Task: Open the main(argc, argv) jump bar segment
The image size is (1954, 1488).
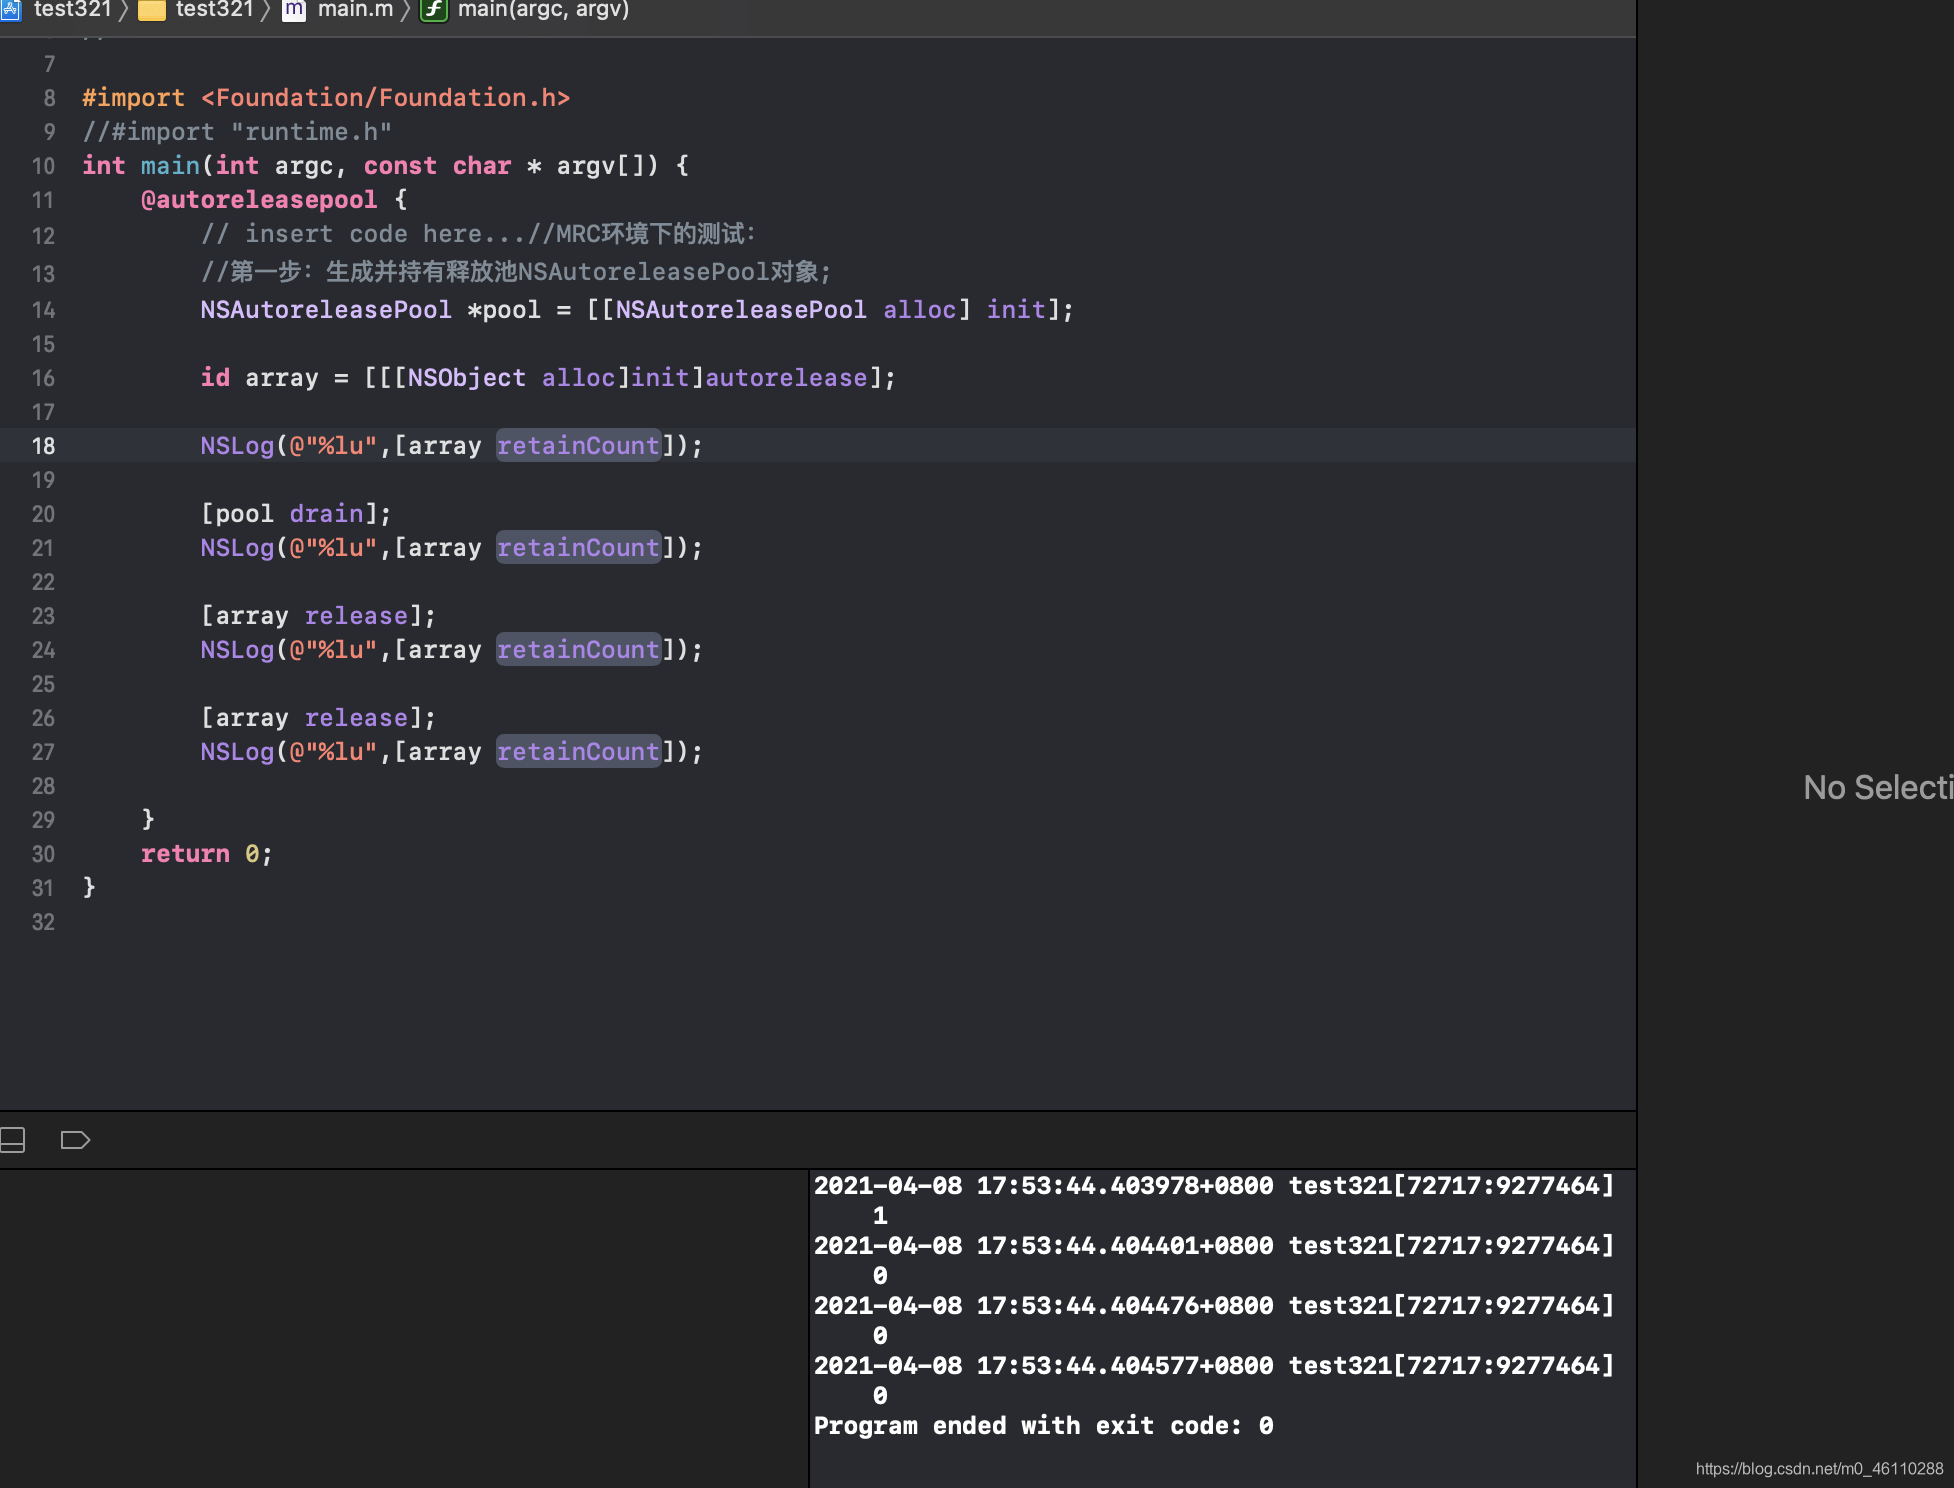Action: (x=543, y=10)
